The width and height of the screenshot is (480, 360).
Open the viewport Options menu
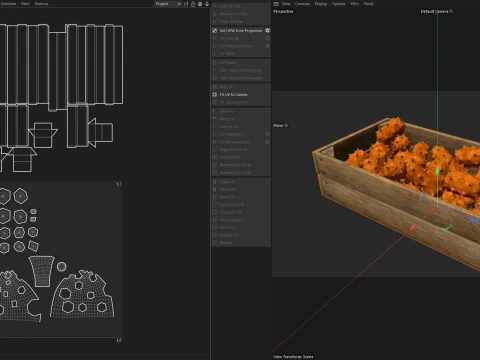339,4
